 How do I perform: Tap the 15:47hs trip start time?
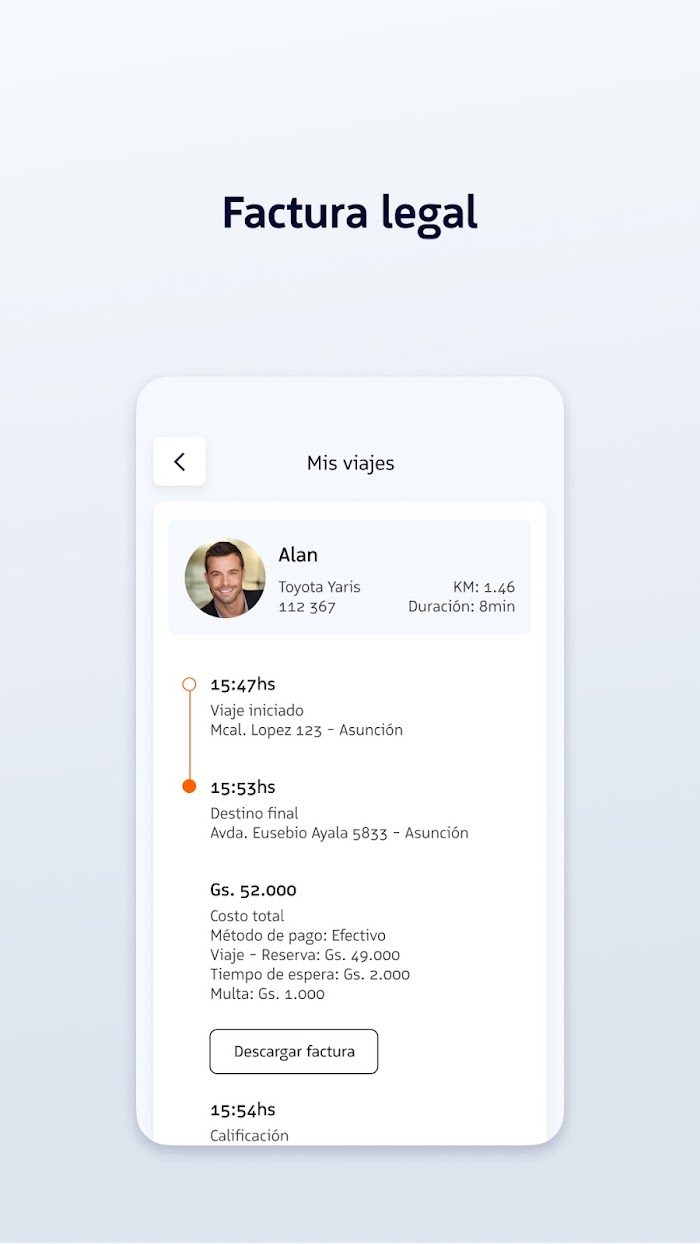pyautogui.click(x=243, y=684)
